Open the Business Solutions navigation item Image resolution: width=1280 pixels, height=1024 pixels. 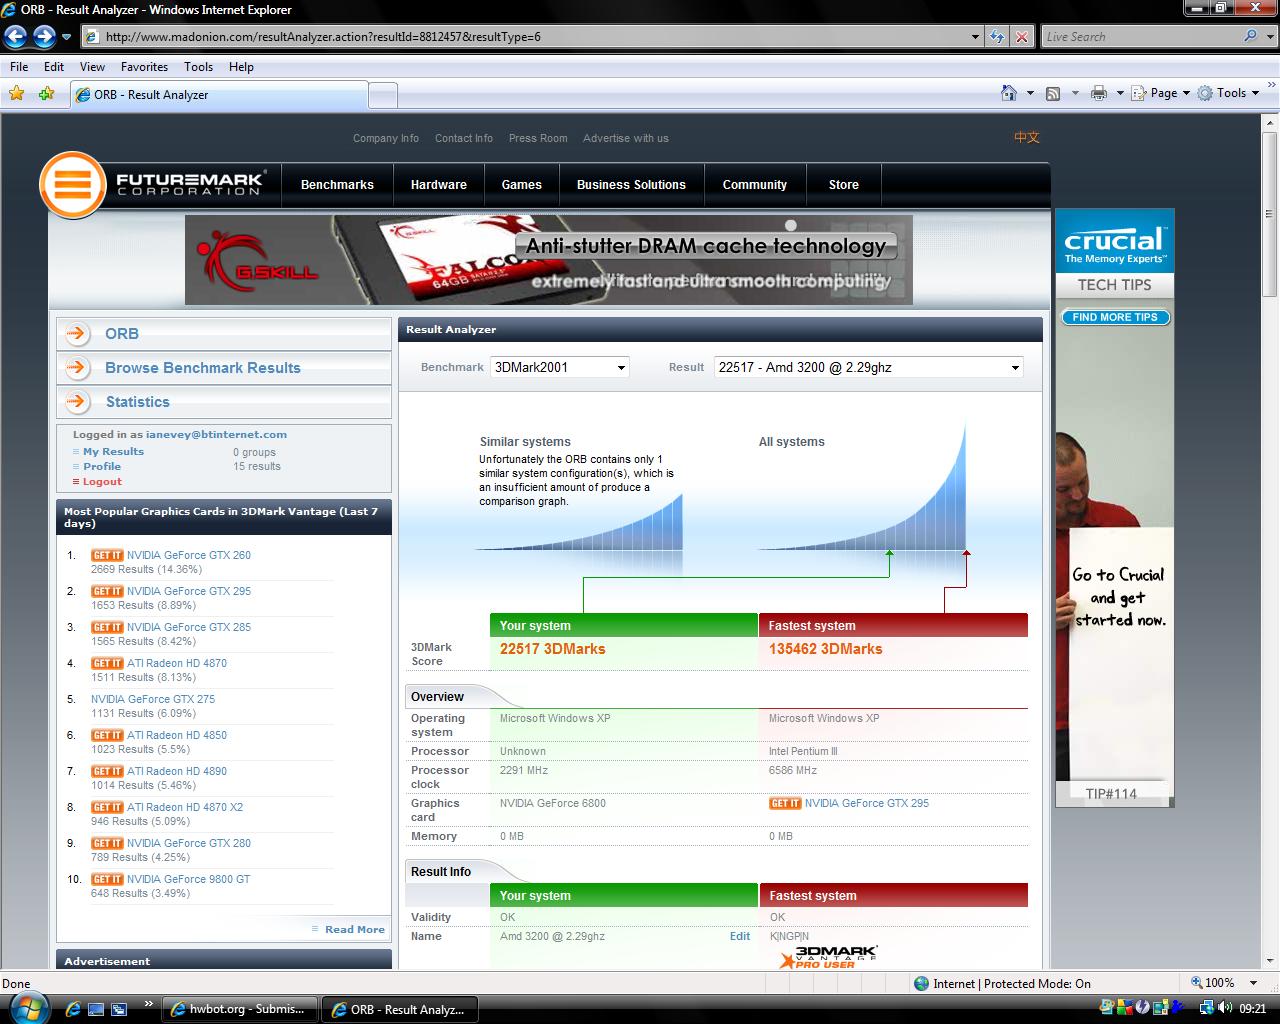click(x=631, y=185)
